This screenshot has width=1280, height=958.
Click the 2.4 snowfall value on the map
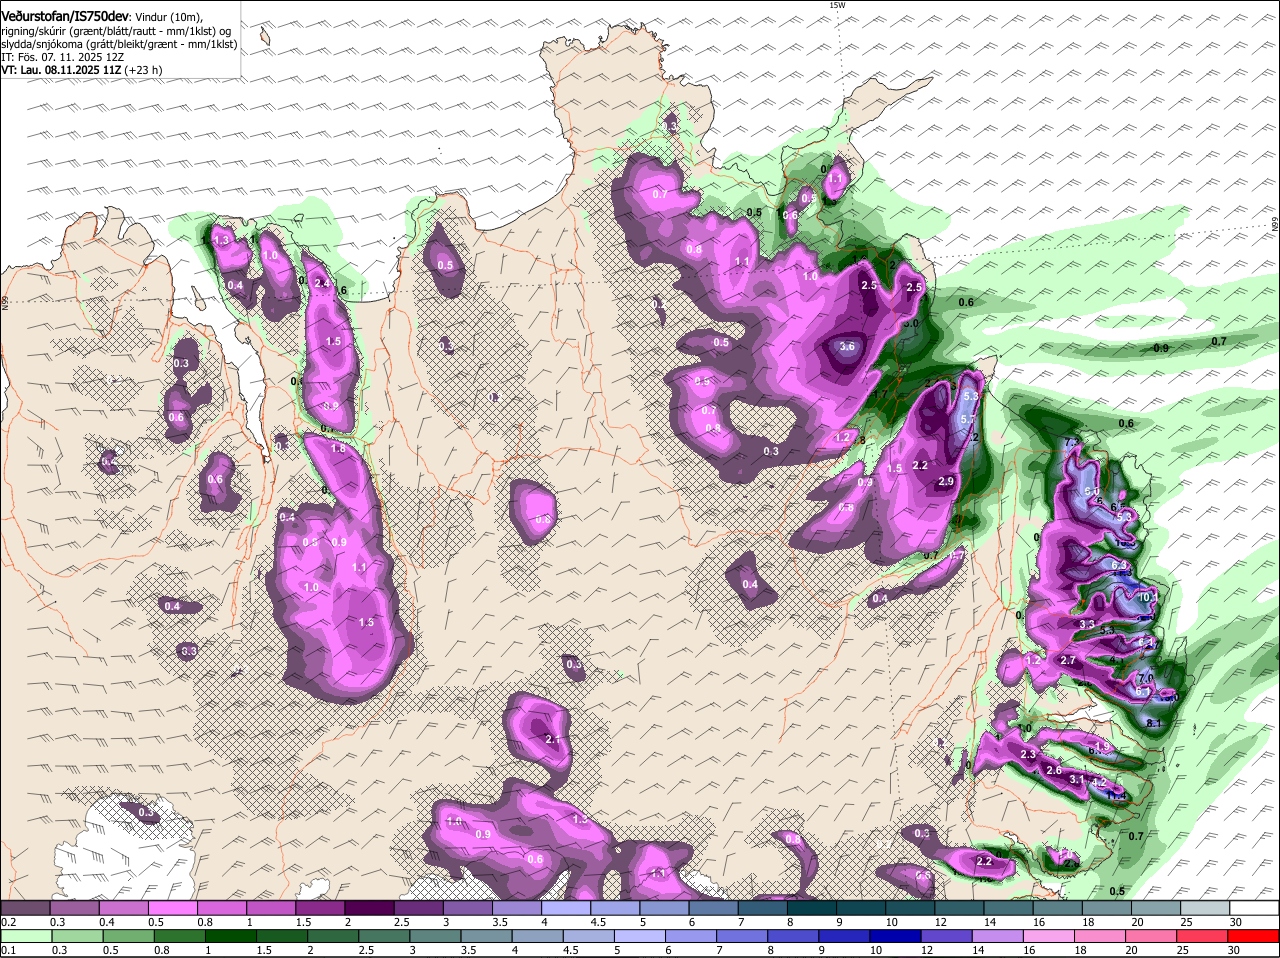click(x=322, y=284)
